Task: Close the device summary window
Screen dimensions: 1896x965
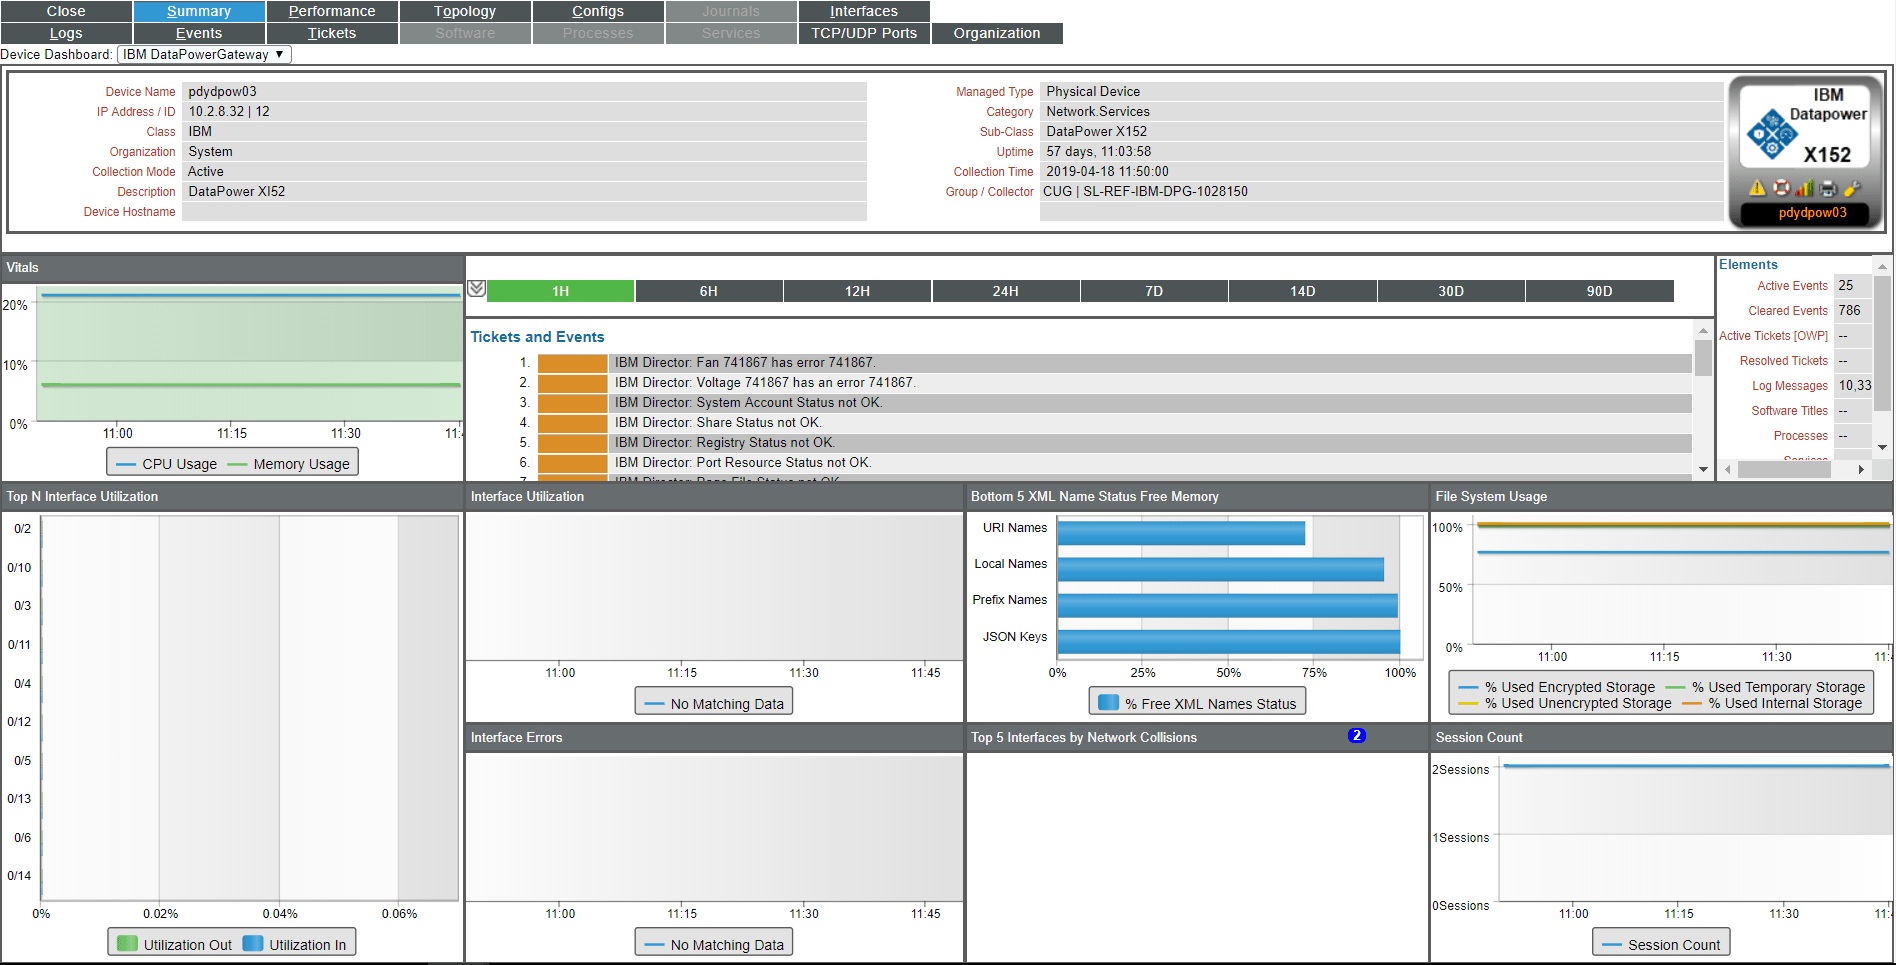Action: (66, 11)
